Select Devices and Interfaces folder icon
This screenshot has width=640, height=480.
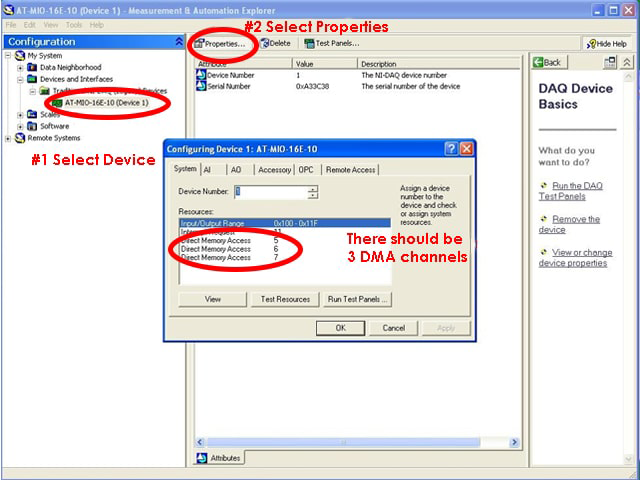(x=32, y=79)
